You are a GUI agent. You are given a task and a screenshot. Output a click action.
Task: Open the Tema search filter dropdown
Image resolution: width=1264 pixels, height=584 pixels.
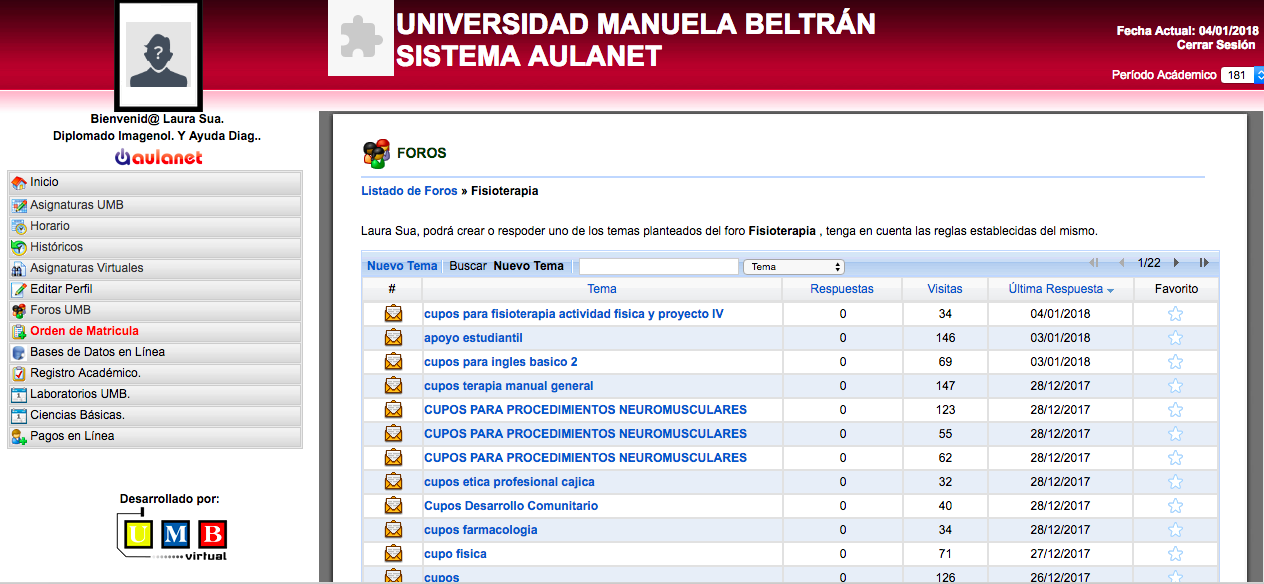point(793,266)
